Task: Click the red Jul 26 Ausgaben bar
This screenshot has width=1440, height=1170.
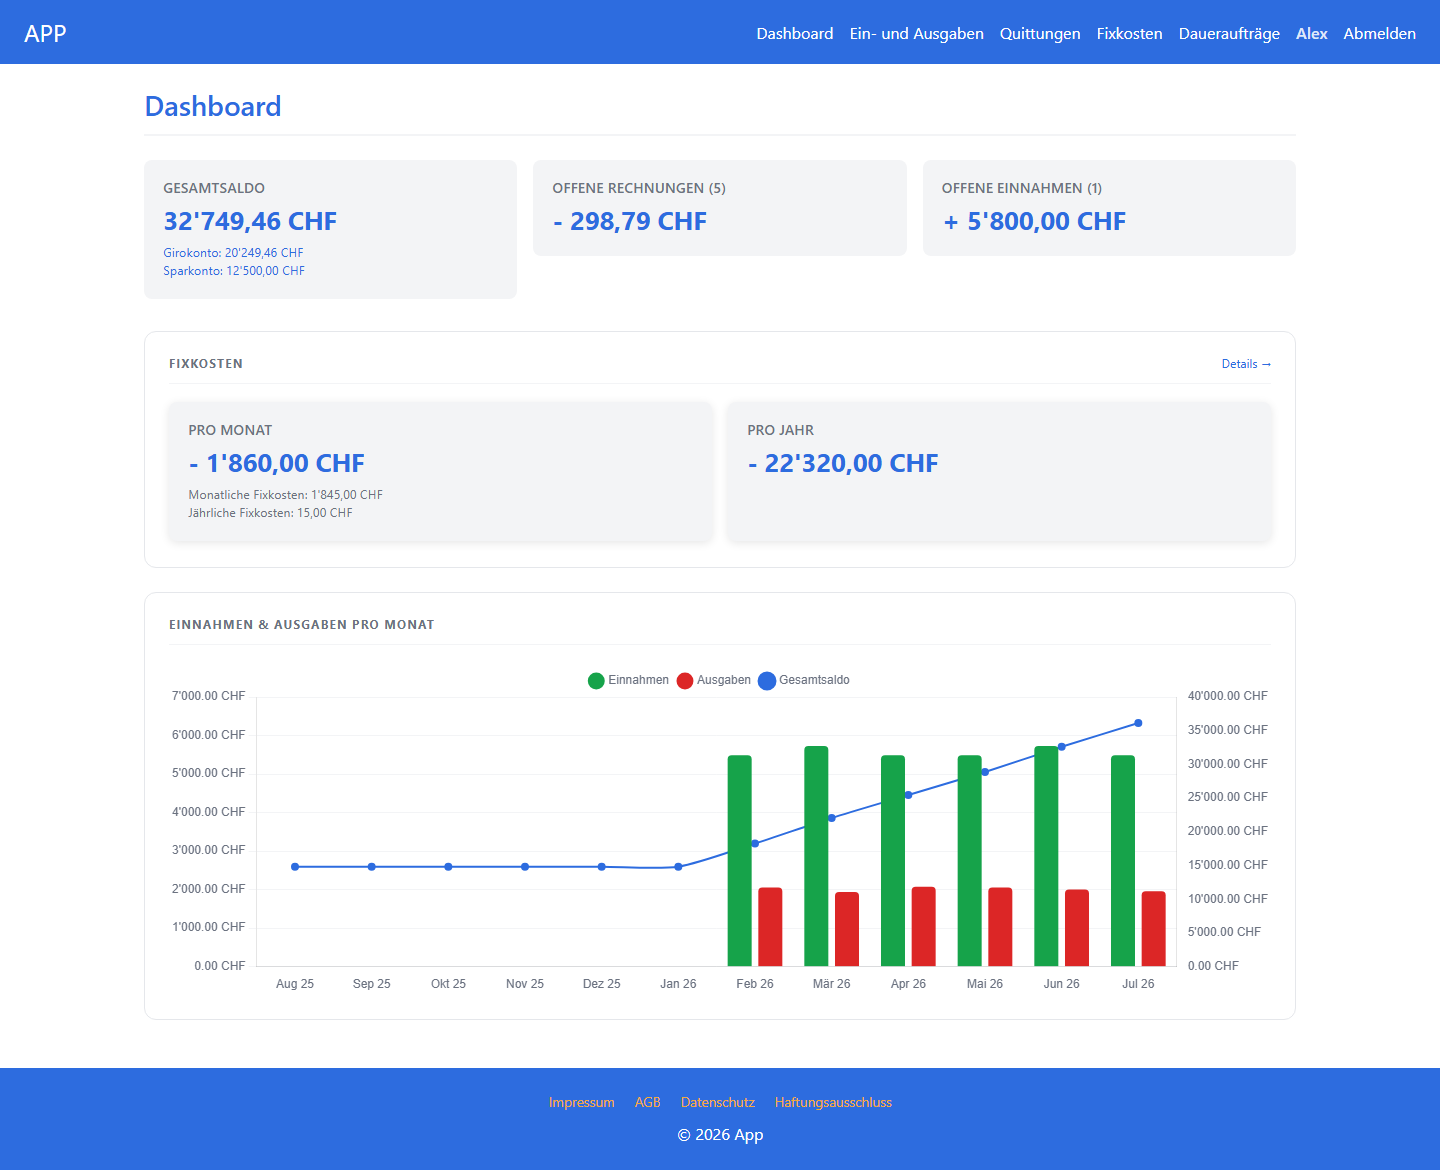Action: (1154, 929)
